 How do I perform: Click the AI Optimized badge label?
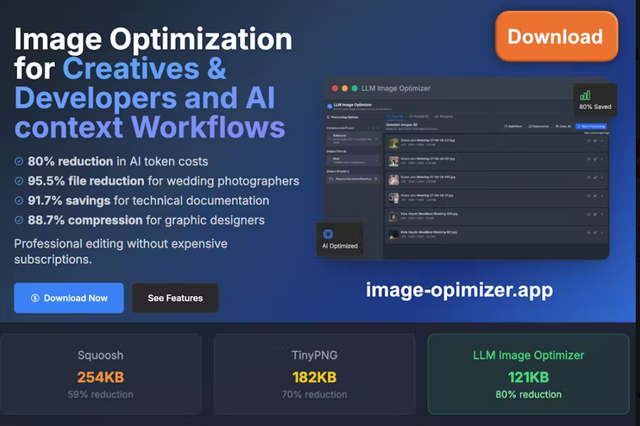point(340,246)
